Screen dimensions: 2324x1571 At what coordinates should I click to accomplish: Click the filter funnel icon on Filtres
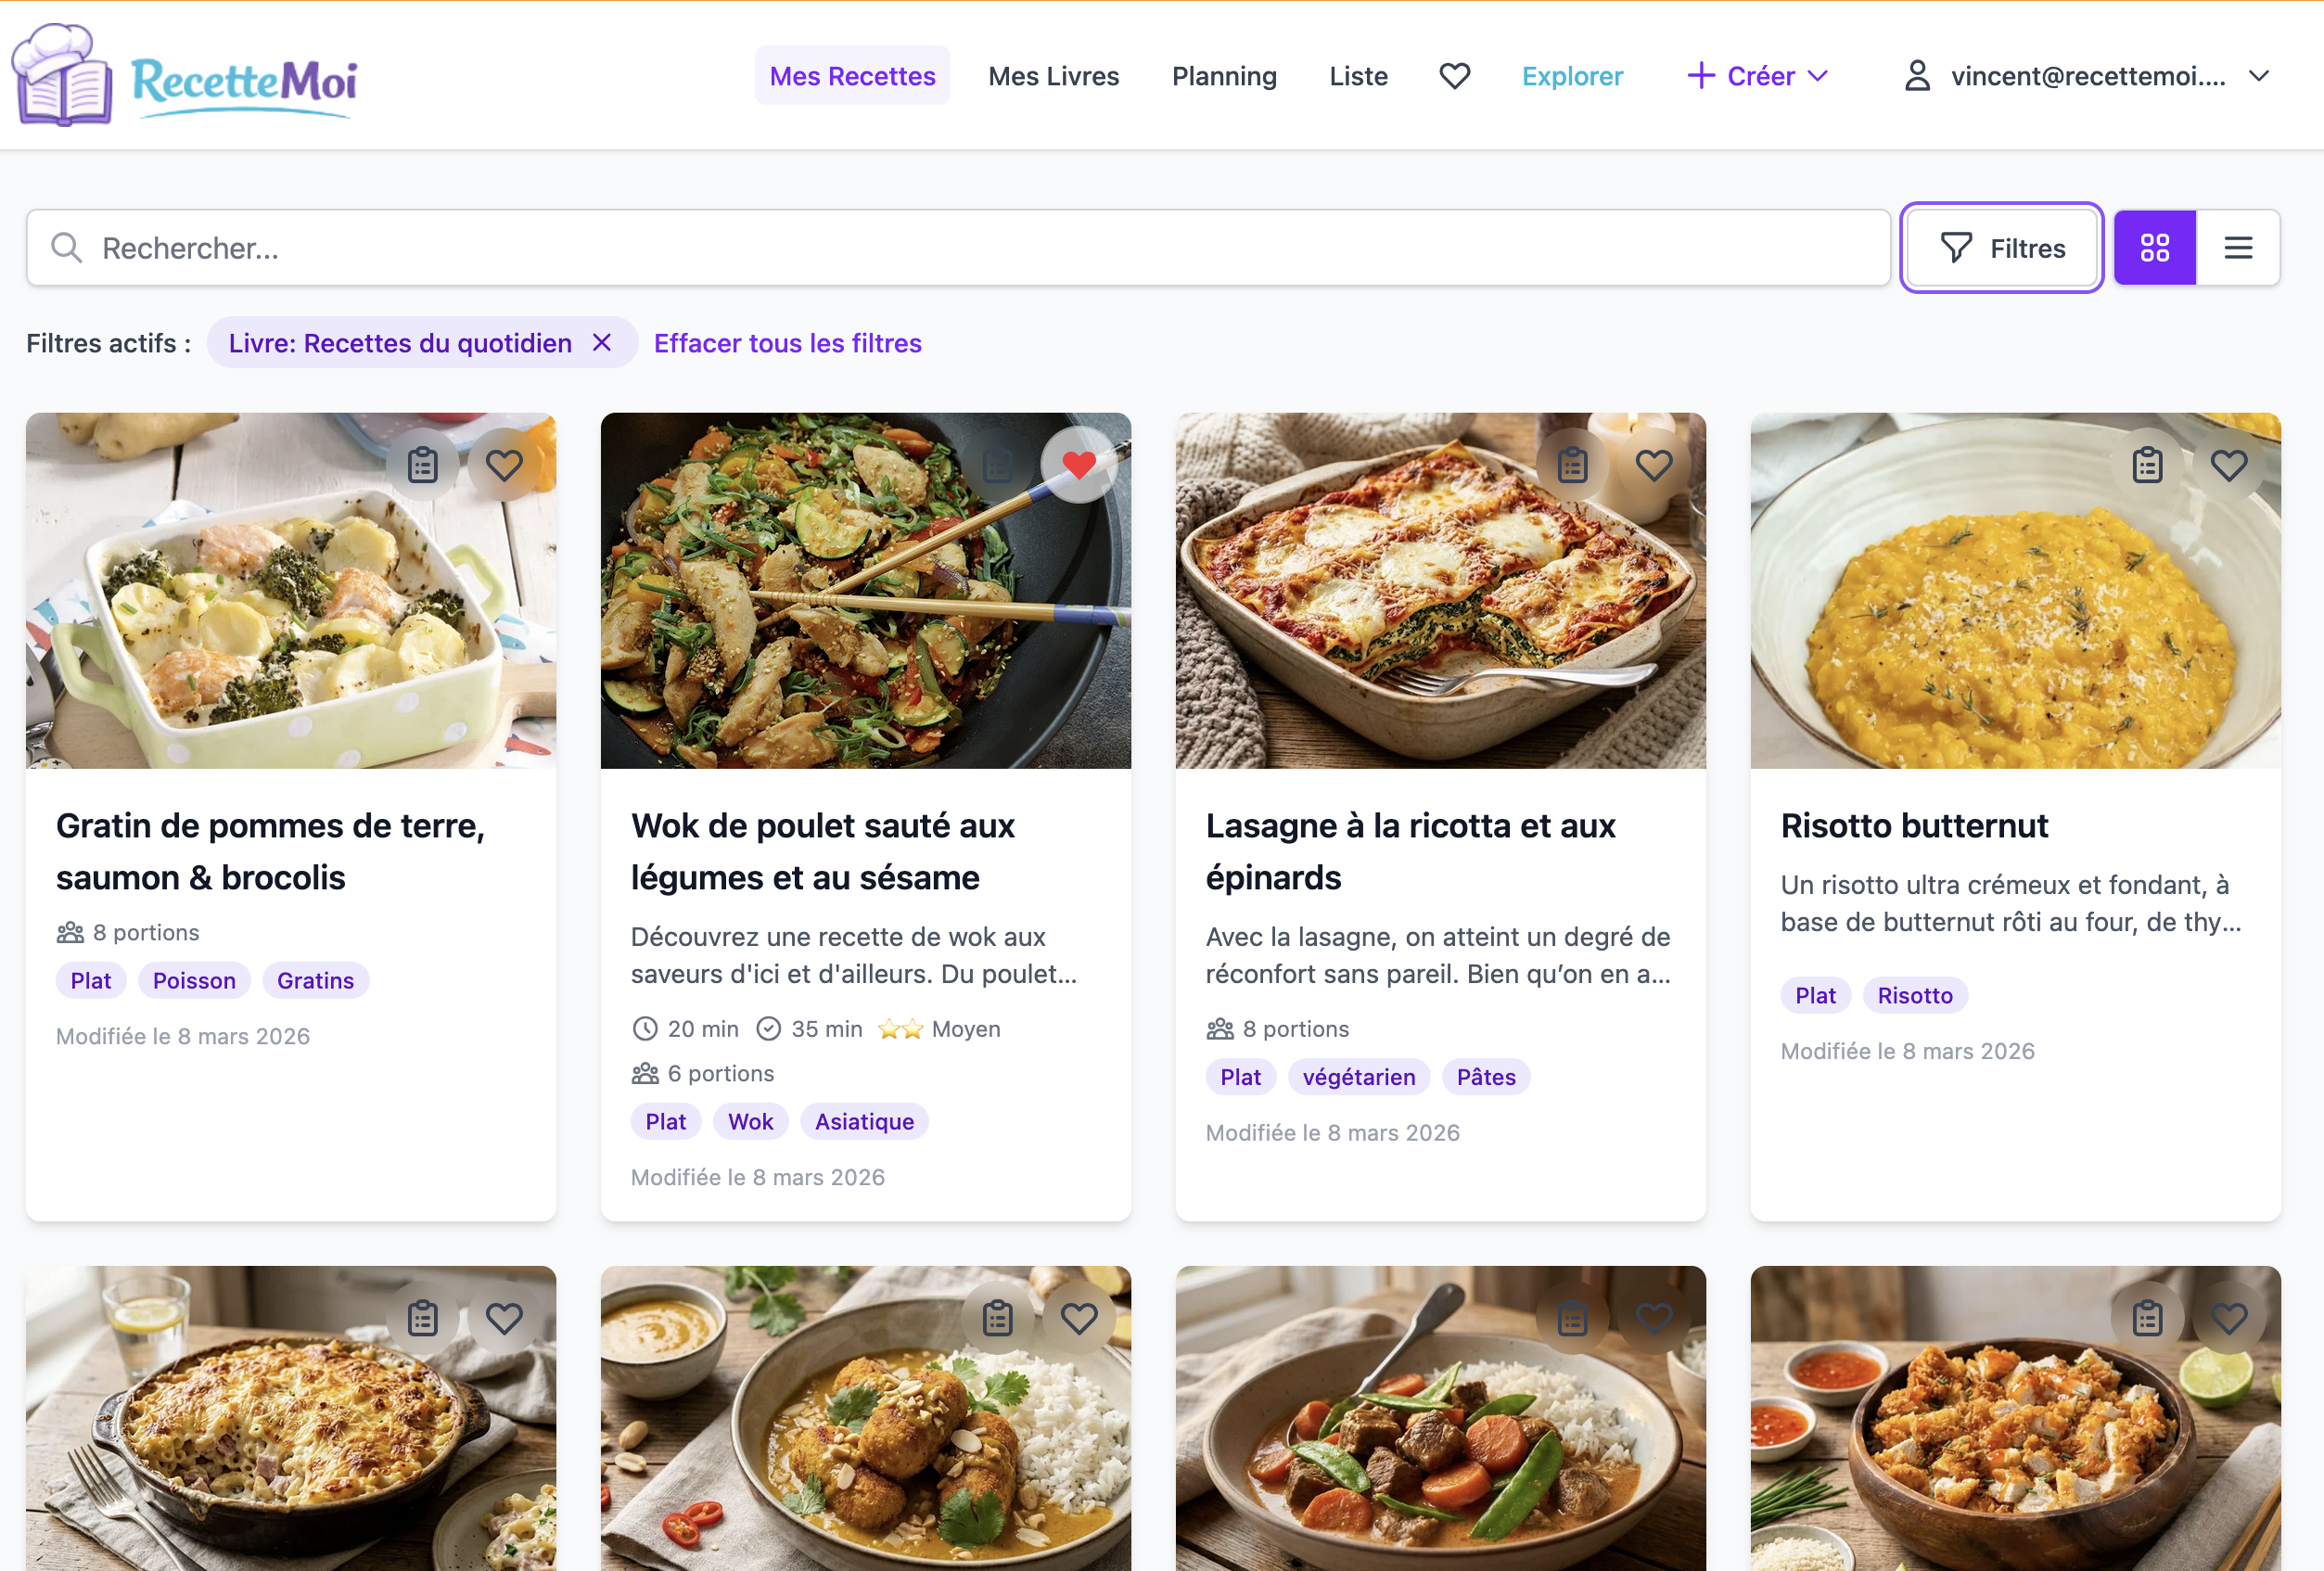(x=1957, y=247)
